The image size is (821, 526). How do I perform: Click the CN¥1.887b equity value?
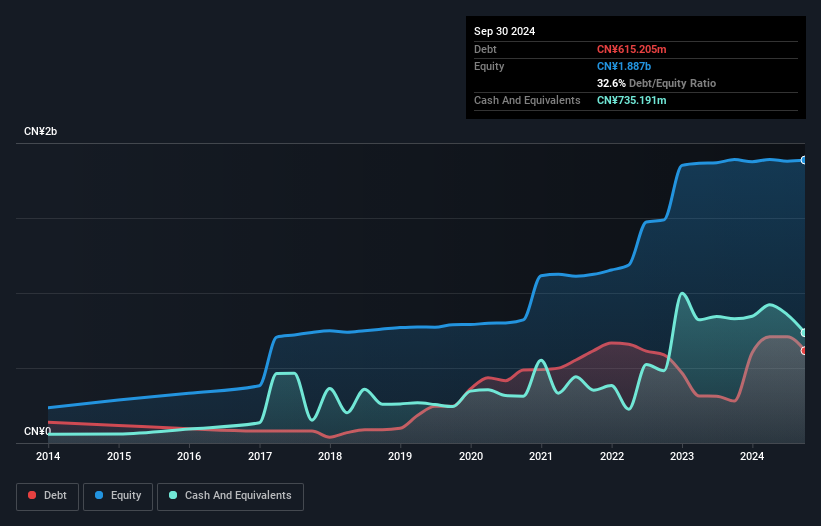624,66
